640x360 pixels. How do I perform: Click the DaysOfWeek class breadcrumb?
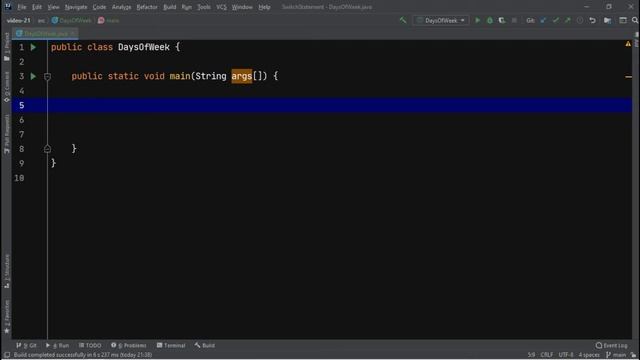point(72,20)
